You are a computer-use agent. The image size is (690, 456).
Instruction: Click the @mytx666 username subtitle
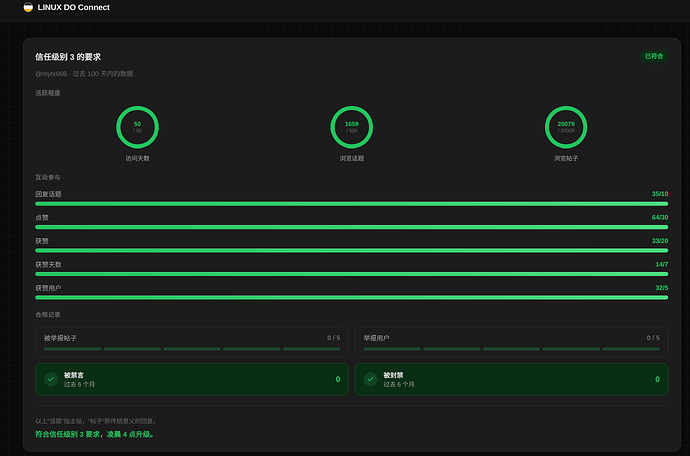[84, 74]
